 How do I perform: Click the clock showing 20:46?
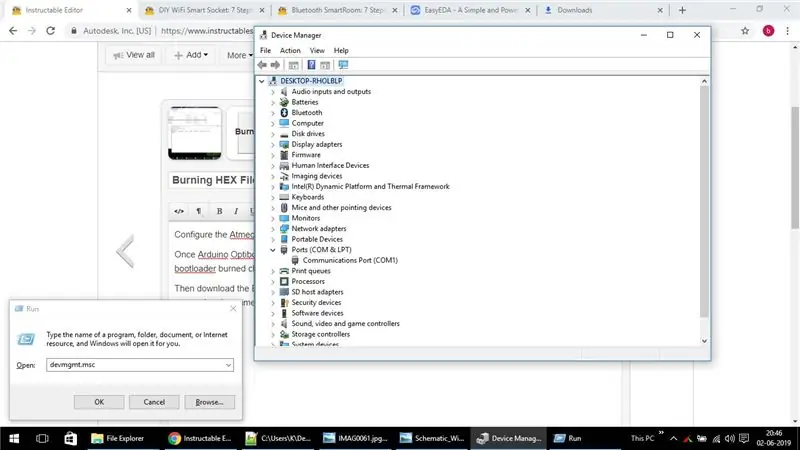[x=774, y=438]
